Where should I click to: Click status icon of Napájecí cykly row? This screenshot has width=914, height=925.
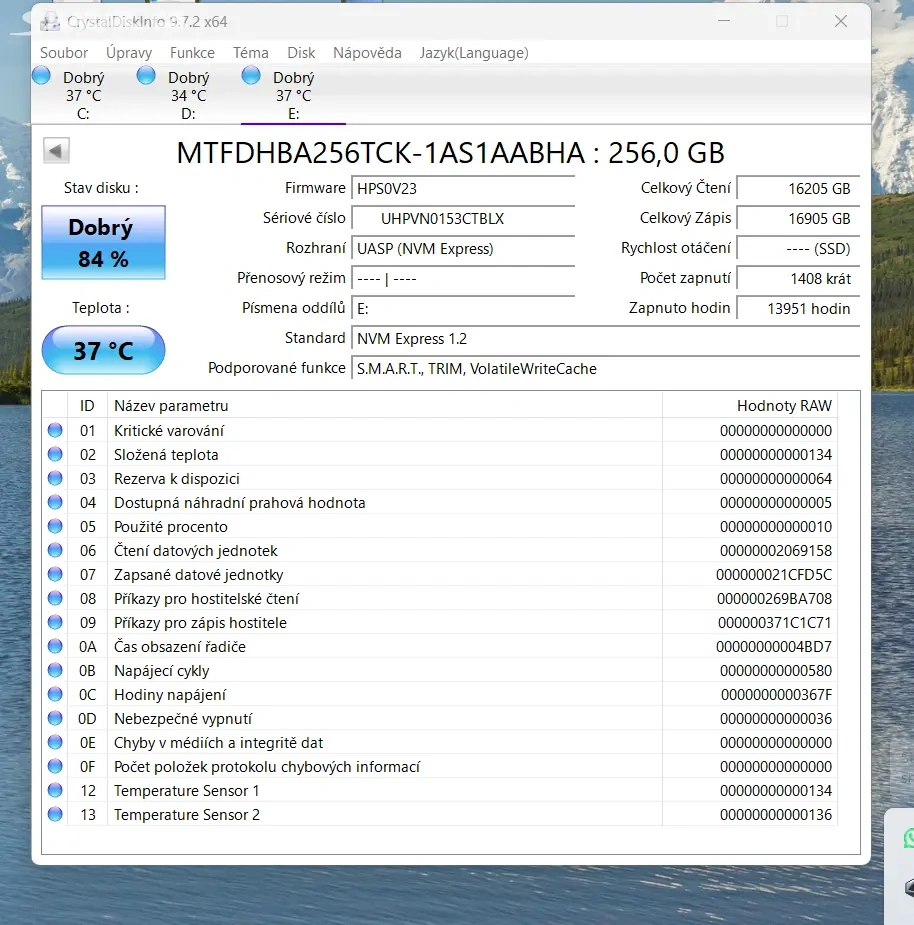pos(55,670)
